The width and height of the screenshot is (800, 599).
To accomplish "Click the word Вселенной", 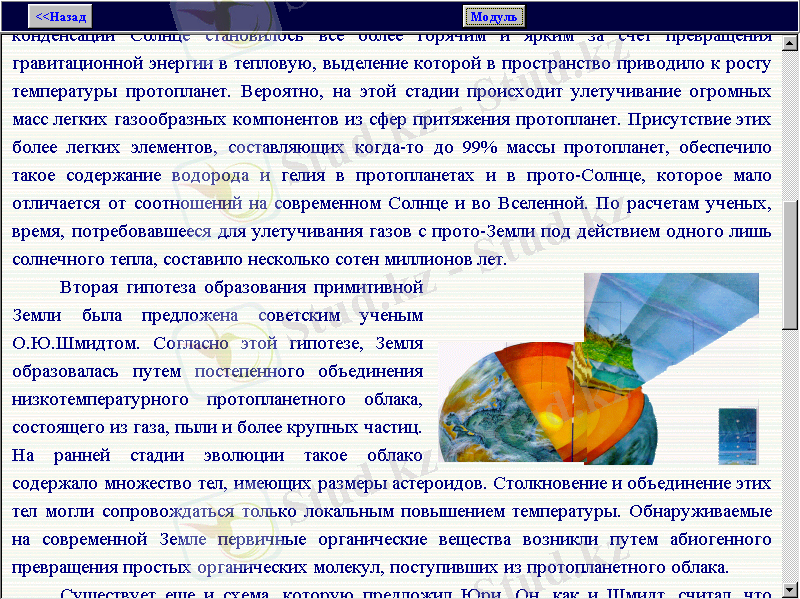I will (x=541, y=204).
